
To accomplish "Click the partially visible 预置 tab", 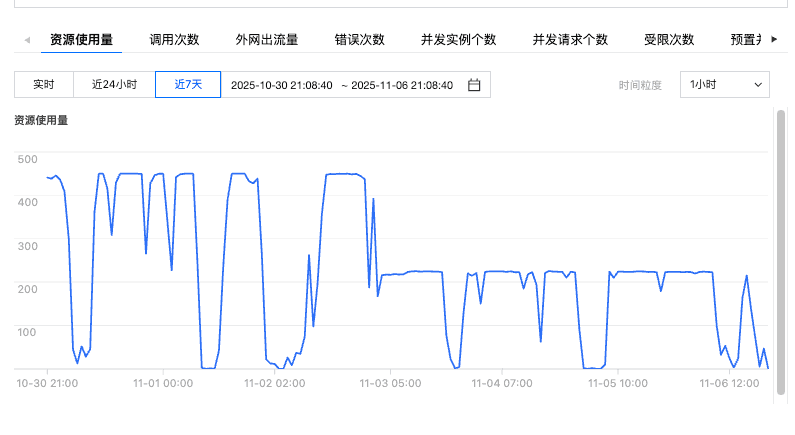I will 746,40.
